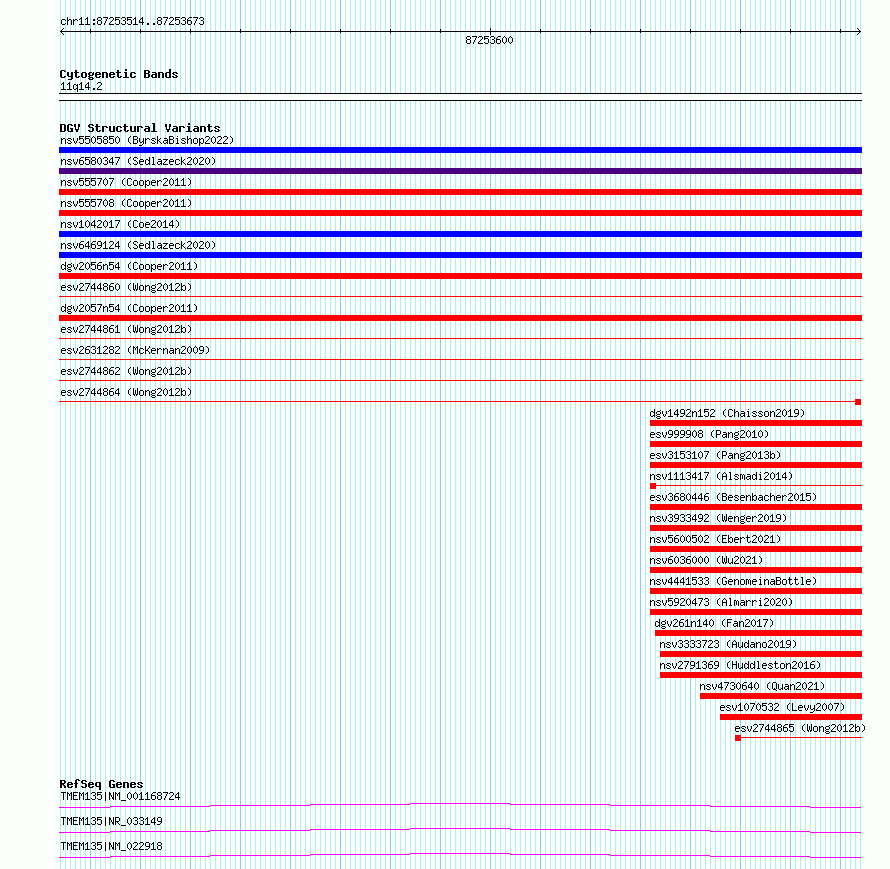The height and width of the screenshot is (869, 890).
Task: Open the nsv555708 (Cooper2011) variant label
Action: coord(126,203)
